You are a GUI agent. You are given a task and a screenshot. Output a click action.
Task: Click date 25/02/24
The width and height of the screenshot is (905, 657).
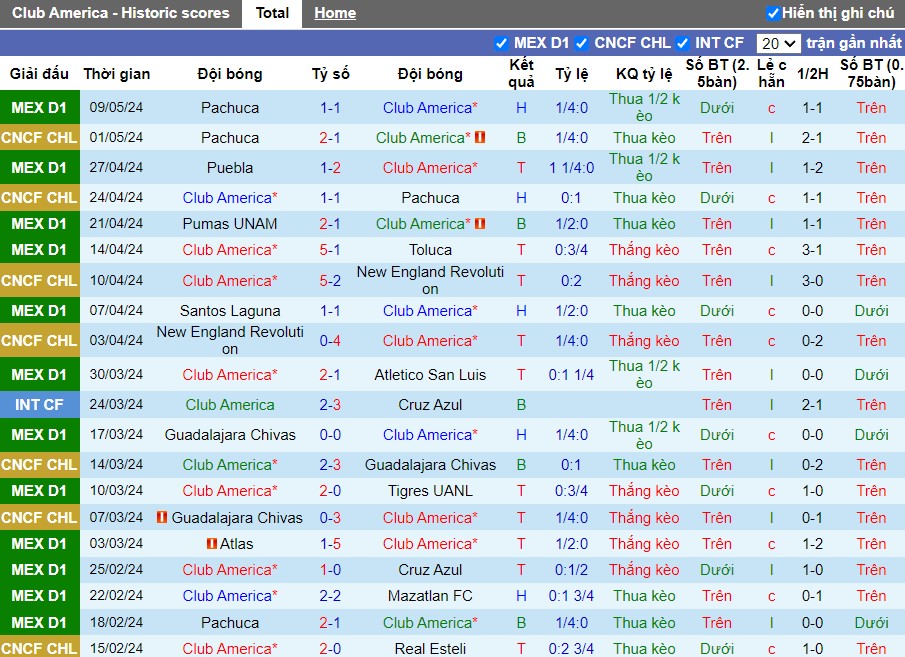pyautogui.click(x=116, y=569)
